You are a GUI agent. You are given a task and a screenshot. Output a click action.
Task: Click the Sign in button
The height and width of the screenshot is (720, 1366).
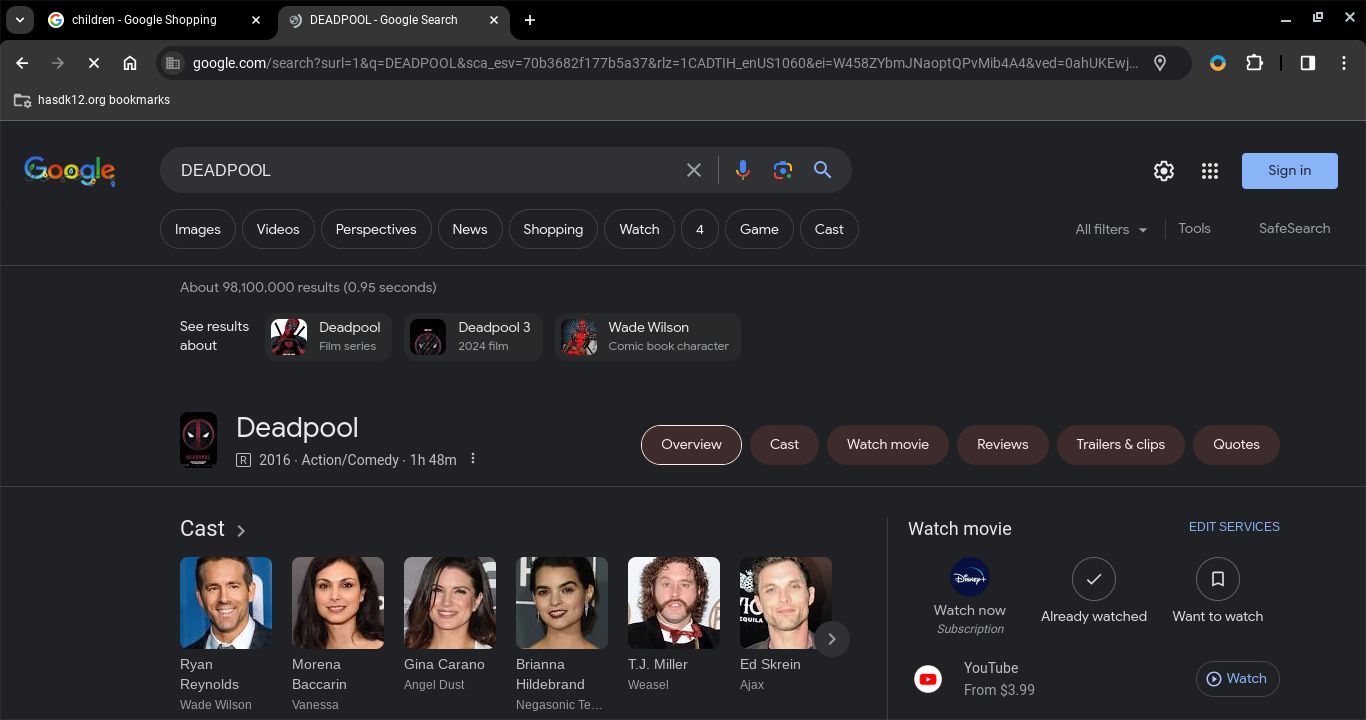tap(1289, 171)
